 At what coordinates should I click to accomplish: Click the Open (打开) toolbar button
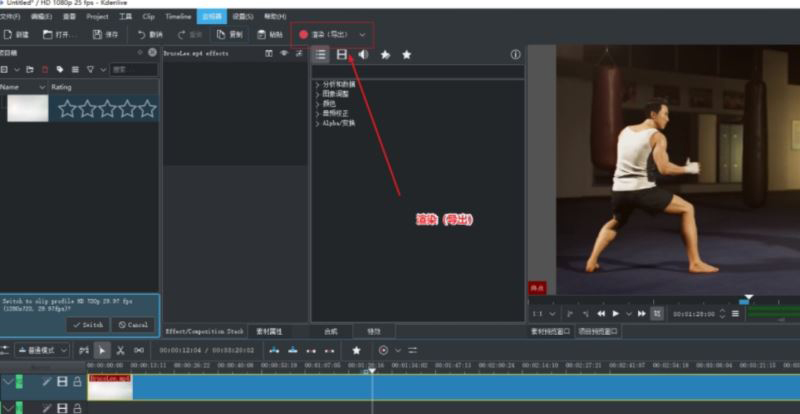(60, 35)
